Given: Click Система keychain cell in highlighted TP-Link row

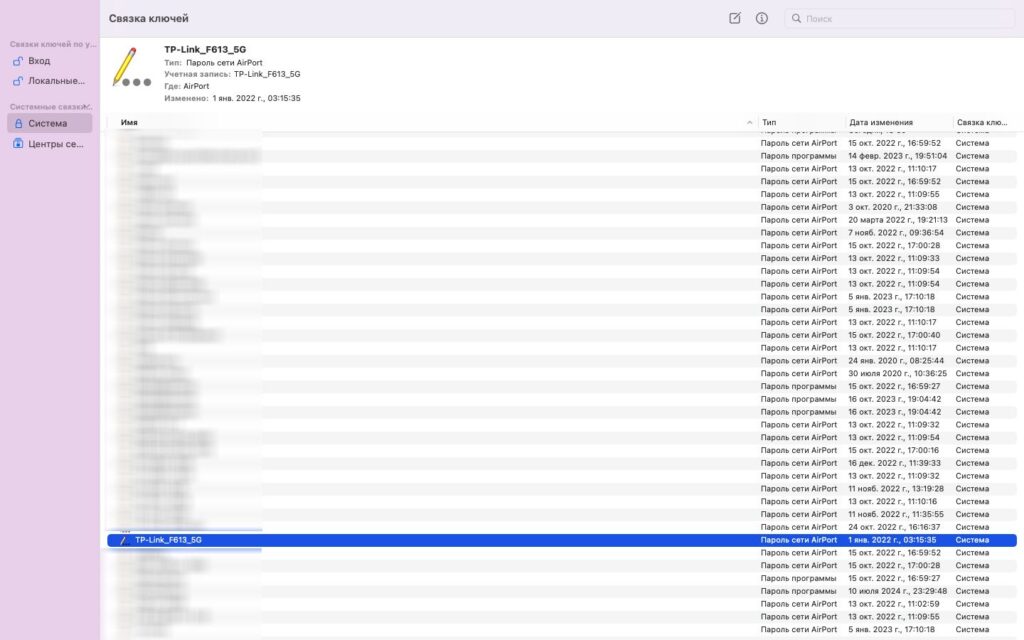Looking at the screenshot, I should [x=972, y=540].
